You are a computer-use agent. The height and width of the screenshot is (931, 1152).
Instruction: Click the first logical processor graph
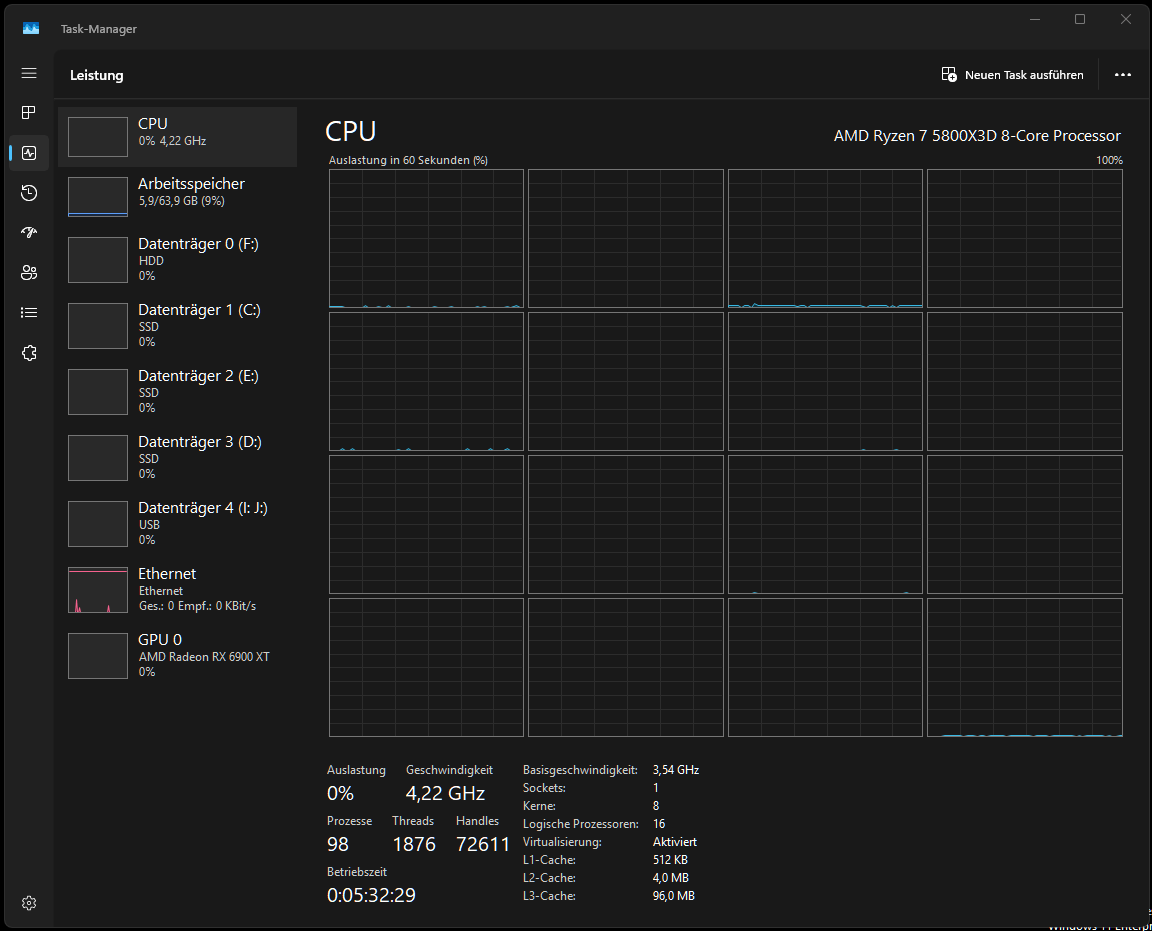tap(426, 238)
